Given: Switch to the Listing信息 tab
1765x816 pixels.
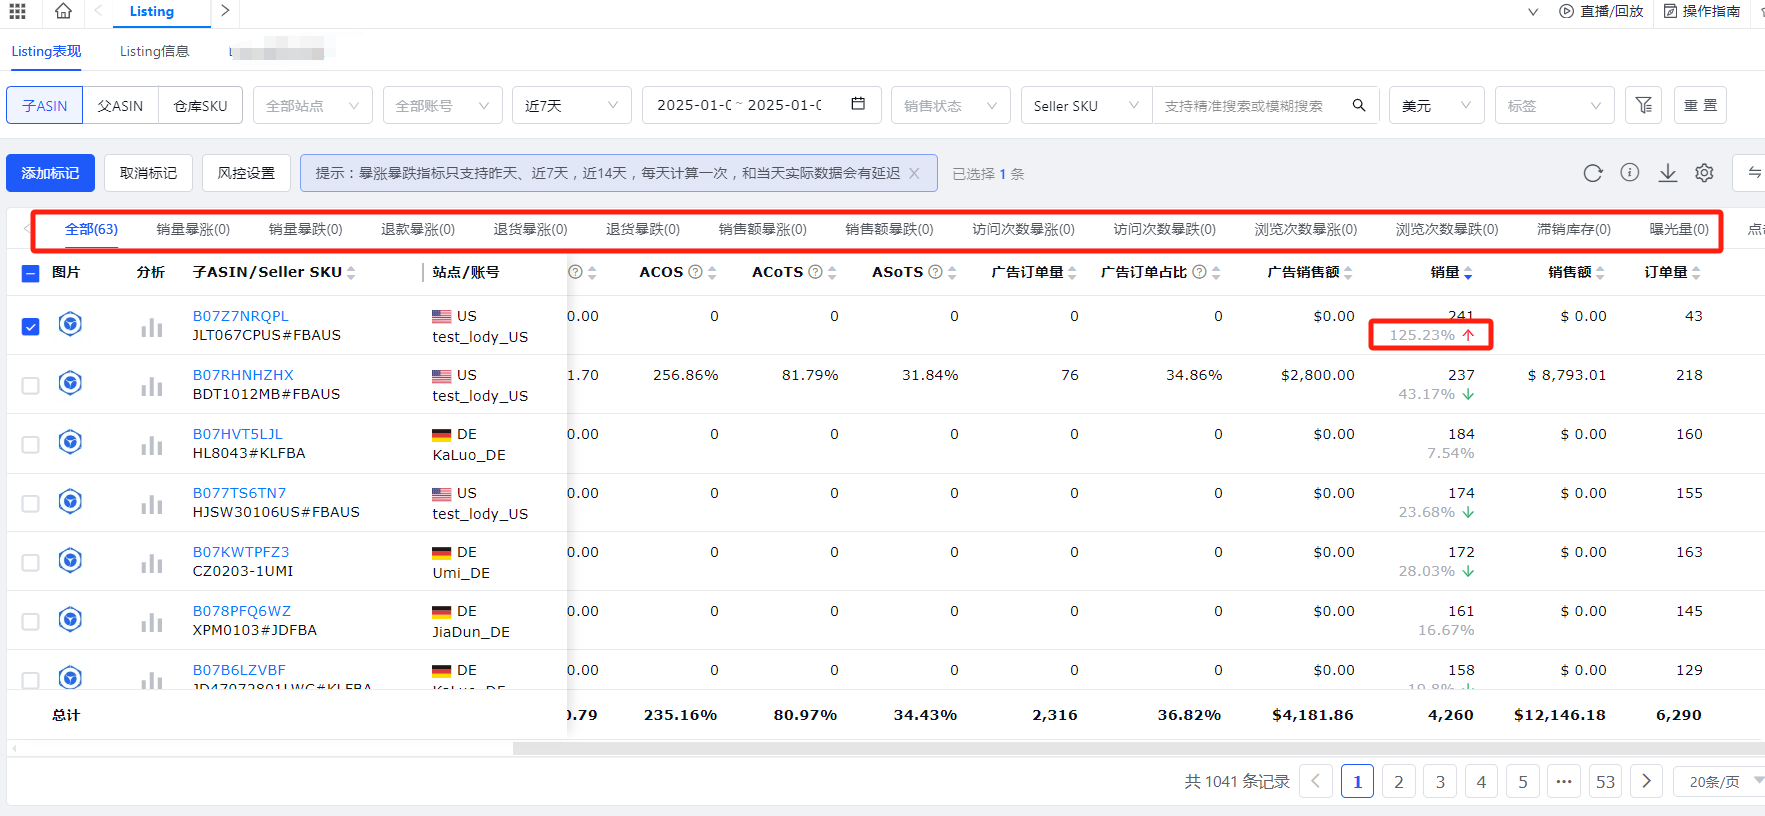Looking at the screenshot, I should click(154, 51).
